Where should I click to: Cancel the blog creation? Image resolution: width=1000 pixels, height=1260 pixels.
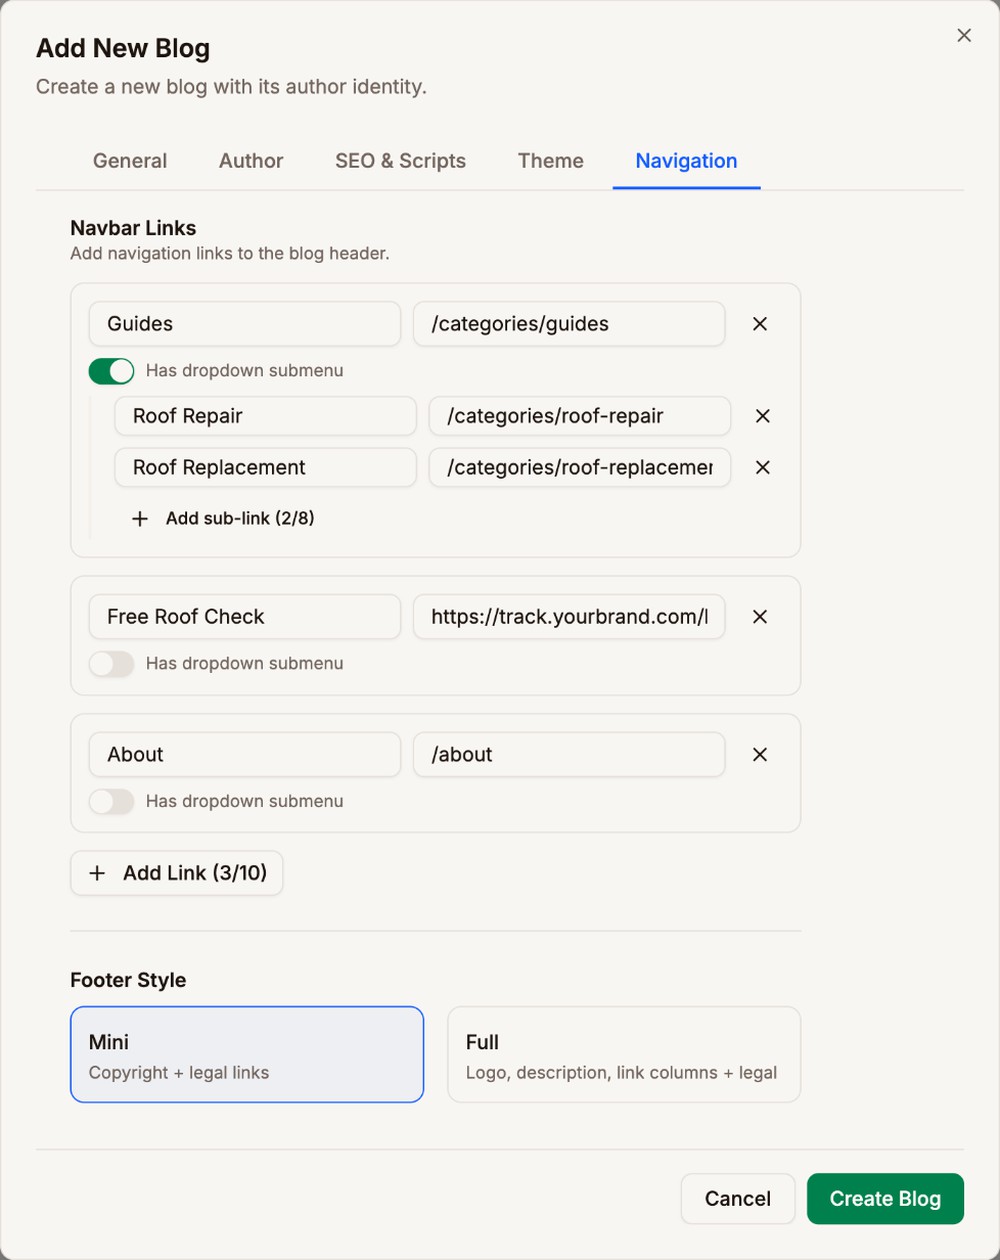[738, 1199]
